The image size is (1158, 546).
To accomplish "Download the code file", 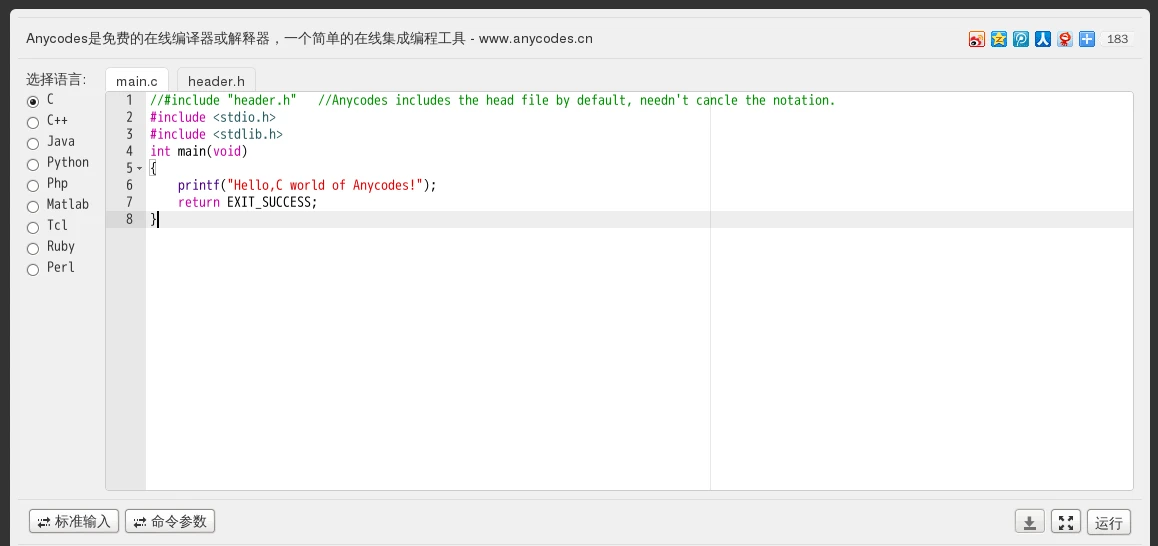I will coord(1029,522).
